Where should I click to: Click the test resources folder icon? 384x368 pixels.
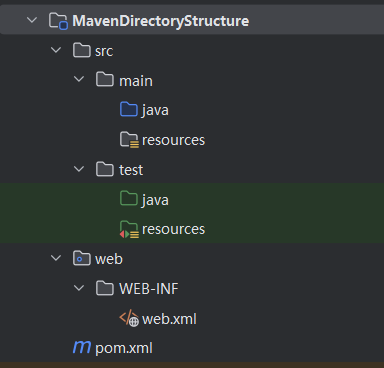coord(129,229)
